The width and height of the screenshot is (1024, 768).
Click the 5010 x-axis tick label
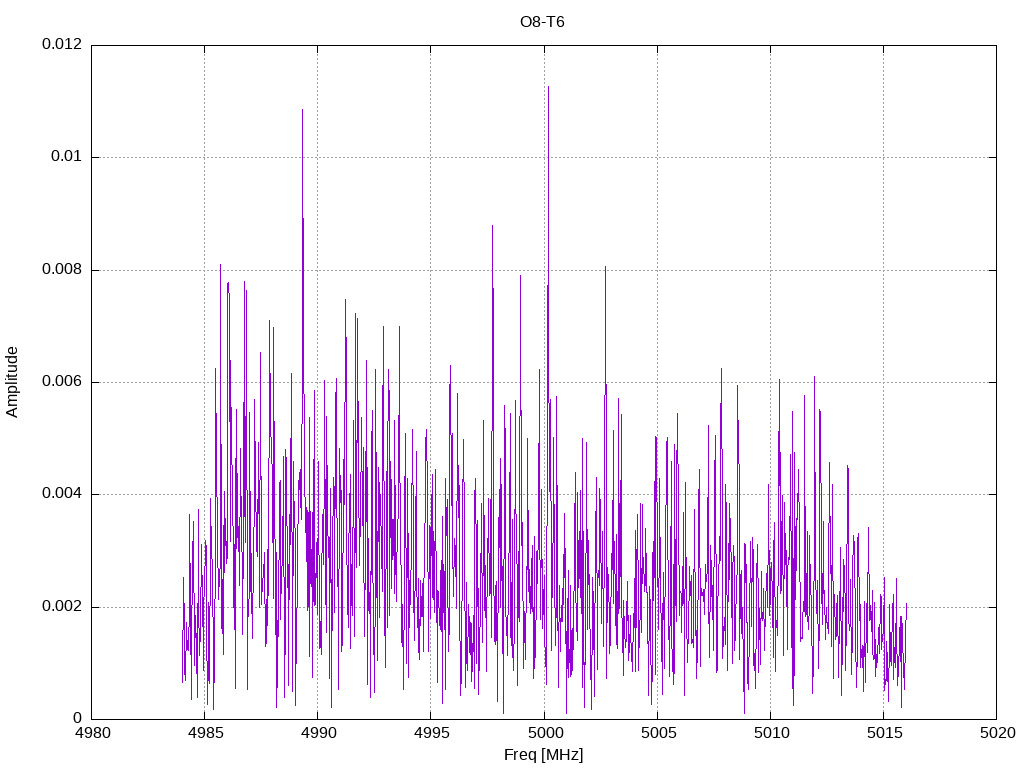tap(771, 733)
